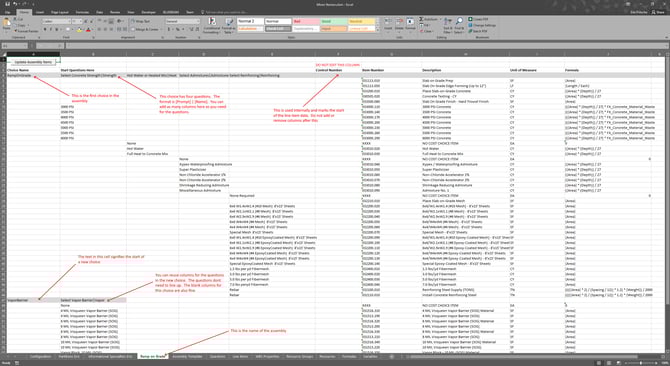Expand the font name dropdown
This screenshot has height=366, width=670.
point(68,21)
